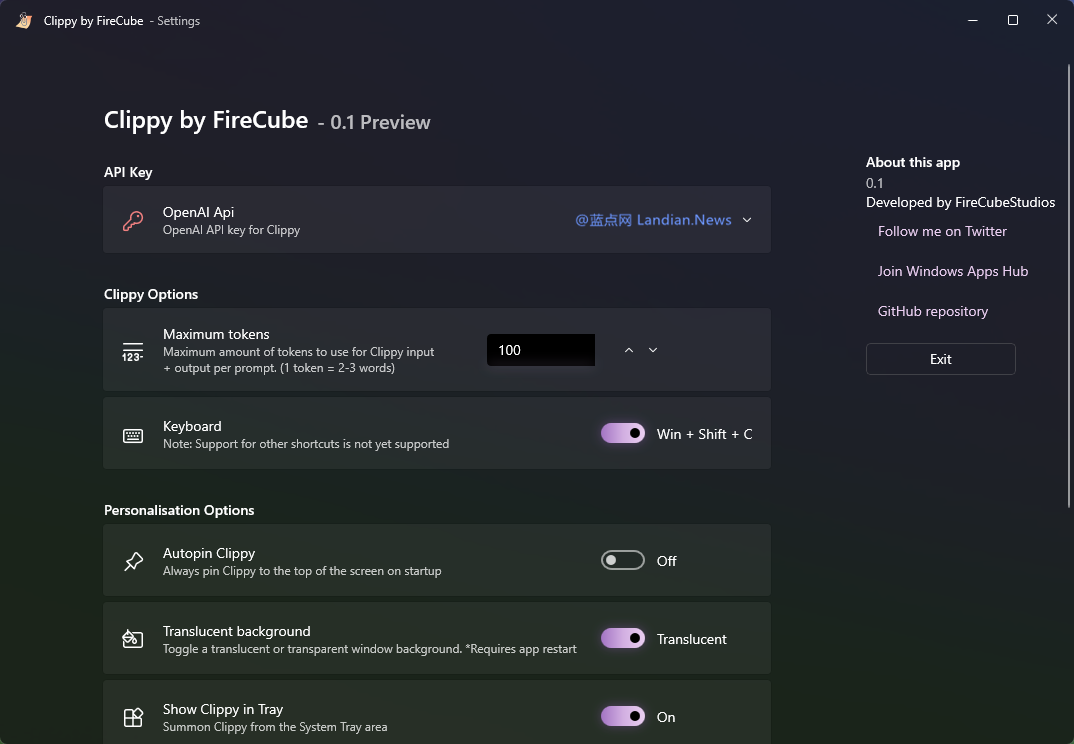This screenshot has height=744, width=1074.
Task: Click the Show Clippy in Tray icon
Action: [133, 717]
